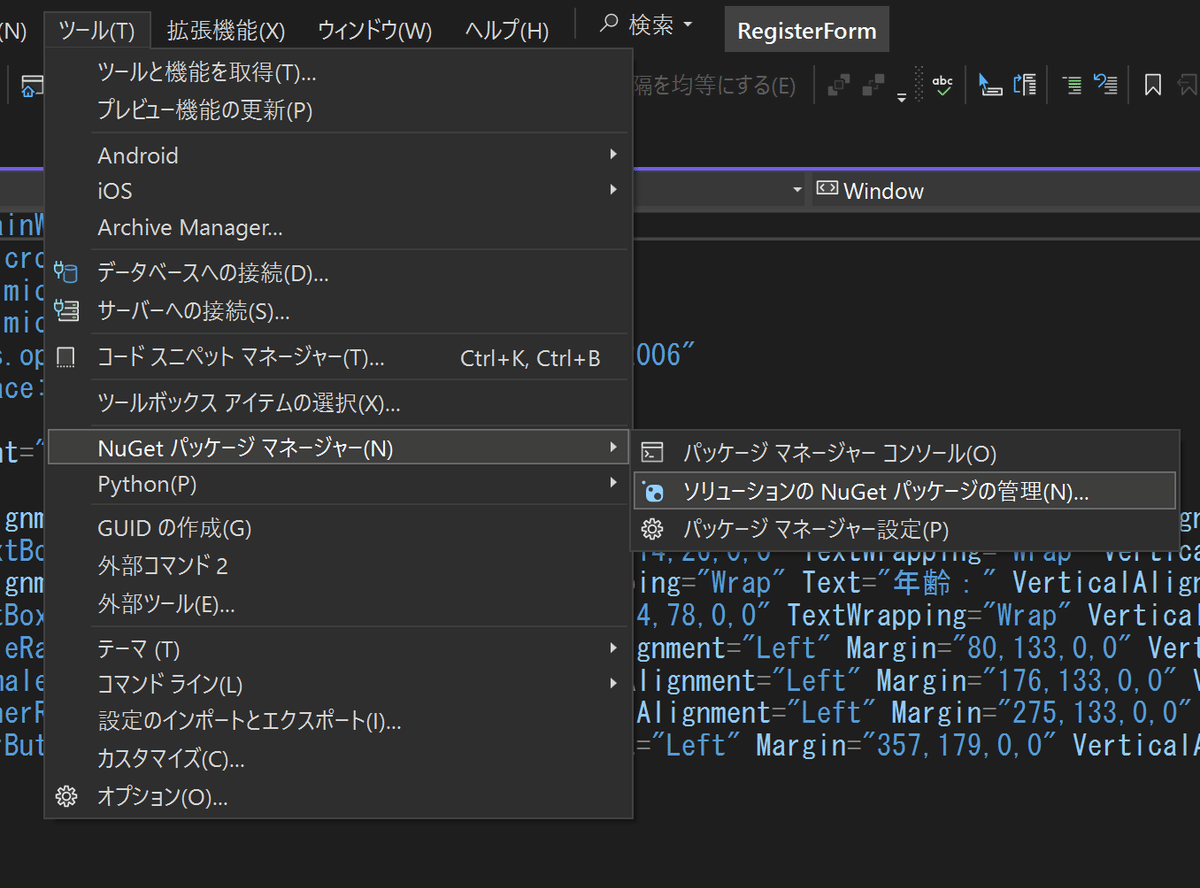This screenshot has height=888, width=1200.
Task: Open the 拡張機能 menu
Action: (x=225, y=30)
